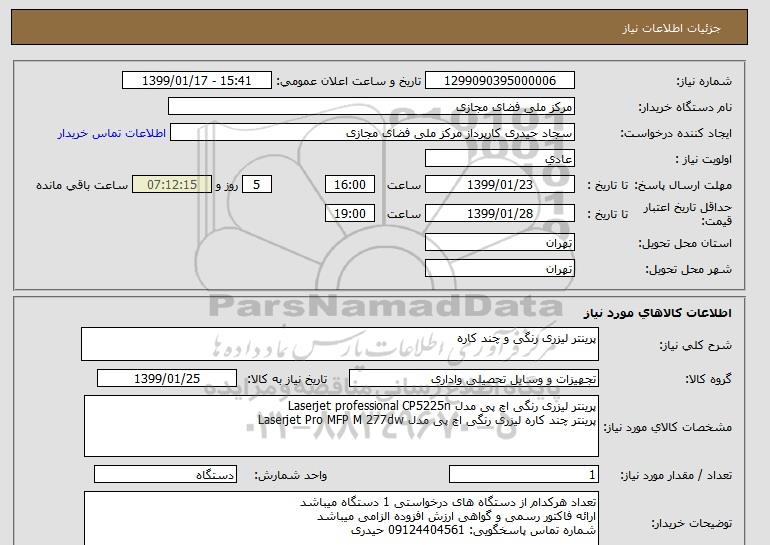770x545 pixels.
Task: Click the public announcement date field 1399/01/17 - 15:41
Action: click(x=196, y=81)
